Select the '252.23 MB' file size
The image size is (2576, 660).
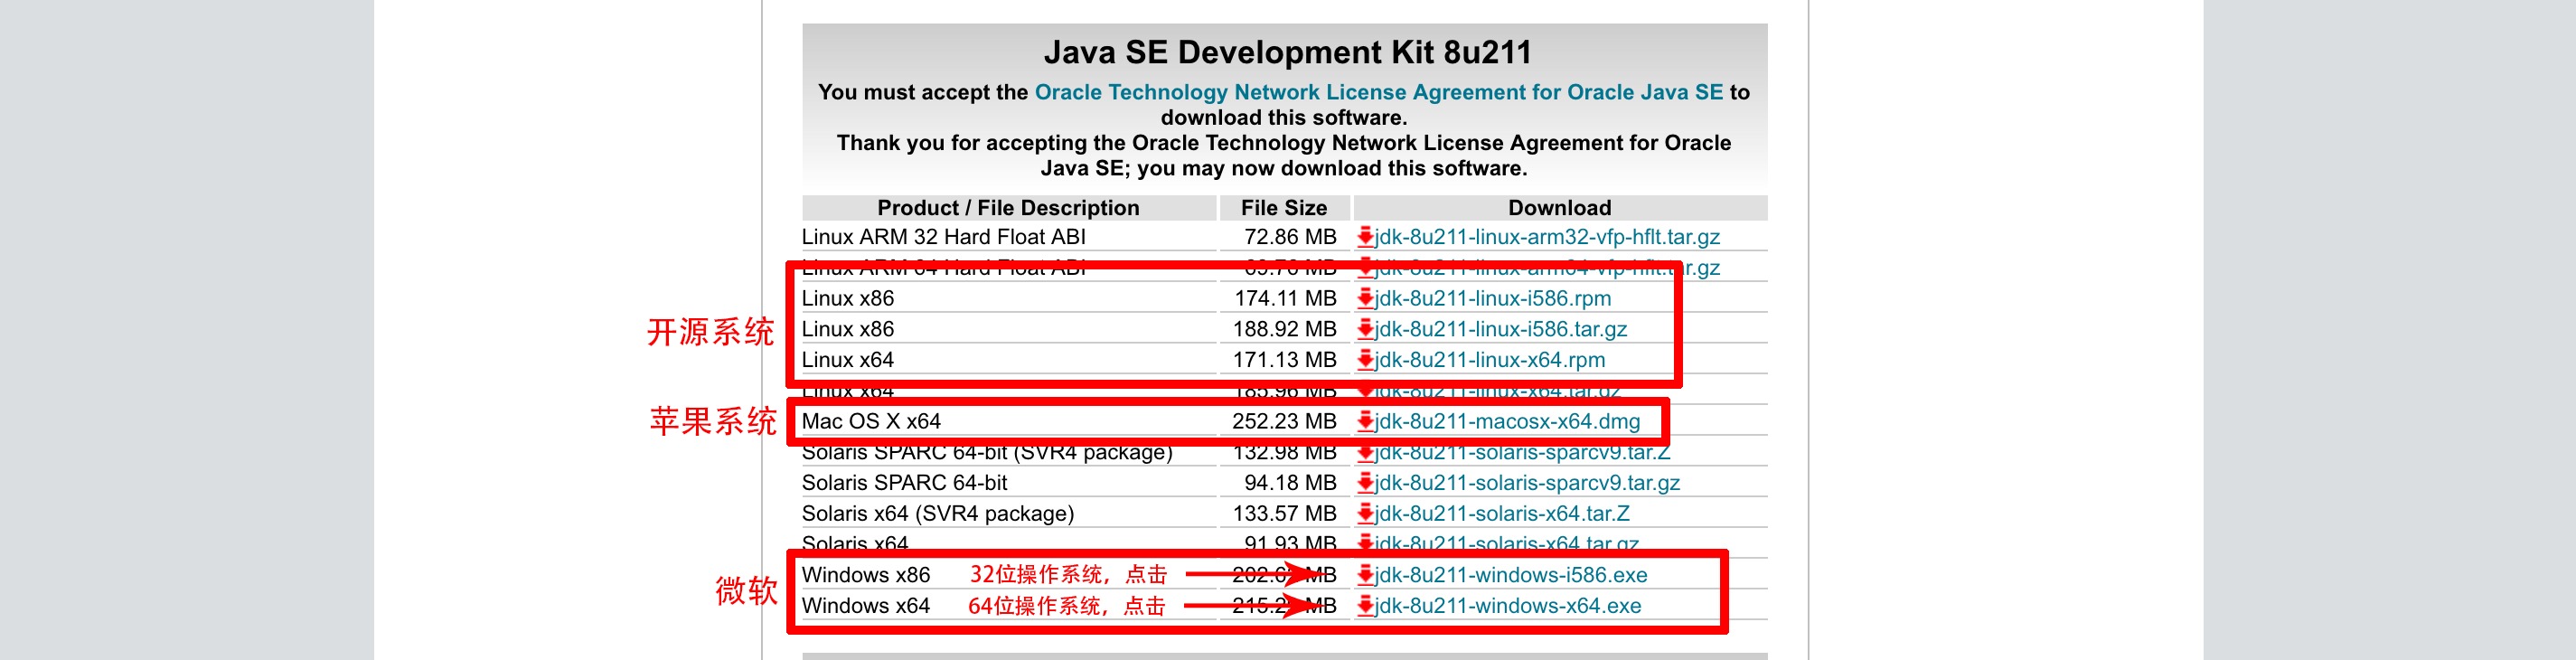click(x=1284, y=421)
